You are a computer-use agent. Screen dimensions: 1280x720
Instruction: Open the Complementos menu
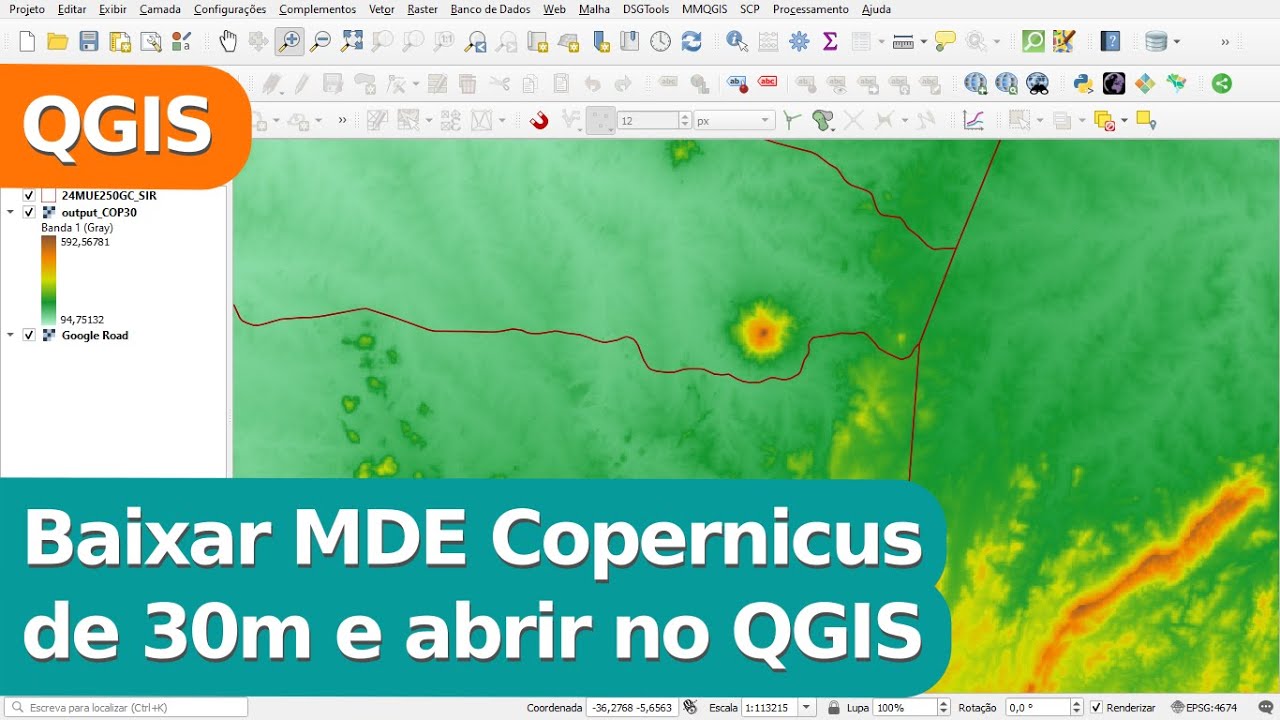(317, 9)
